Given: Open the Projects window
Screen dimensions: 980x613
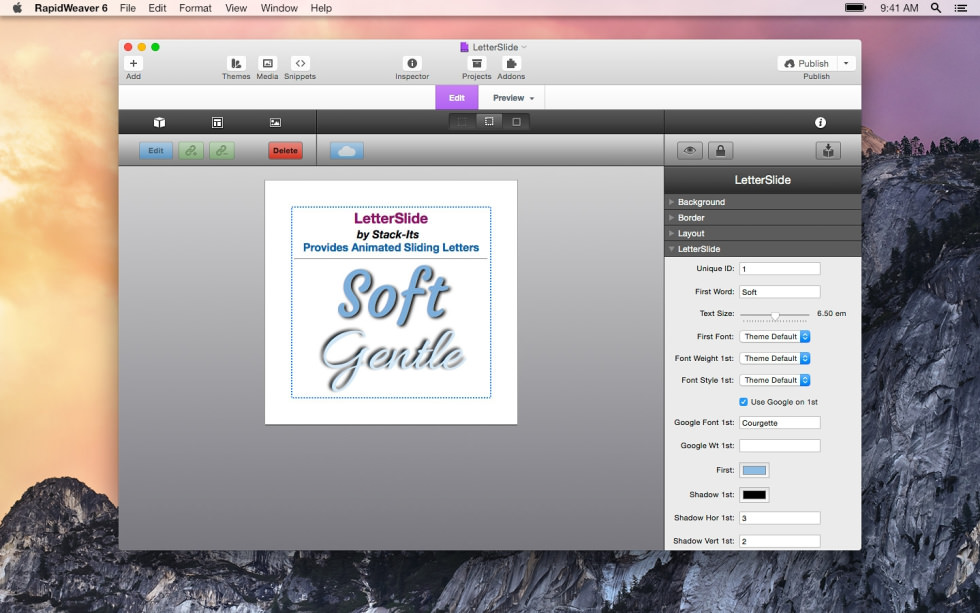Looking at the screenshot, I should 476,63.
